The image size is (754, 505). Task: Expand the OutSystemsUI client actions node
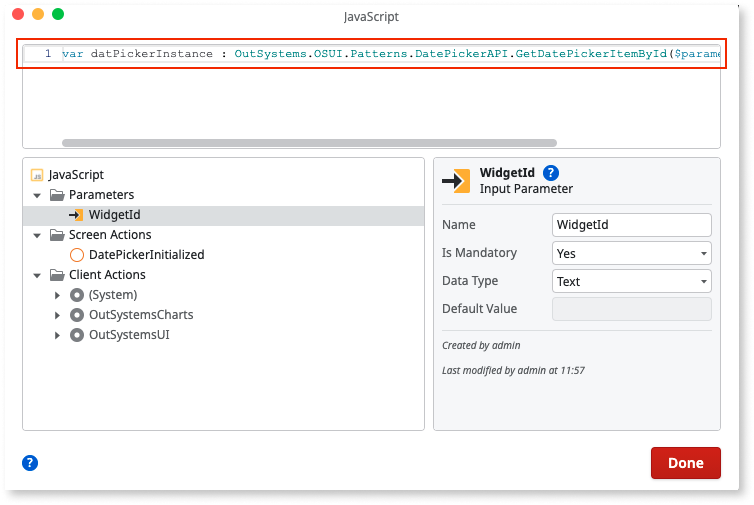57,335
